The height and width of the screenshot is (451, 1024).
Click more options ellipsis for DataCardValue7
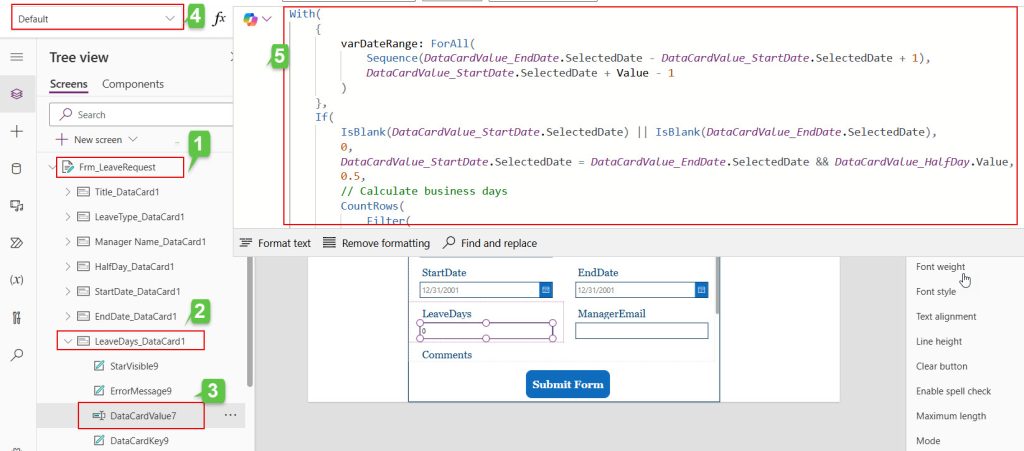231,414
